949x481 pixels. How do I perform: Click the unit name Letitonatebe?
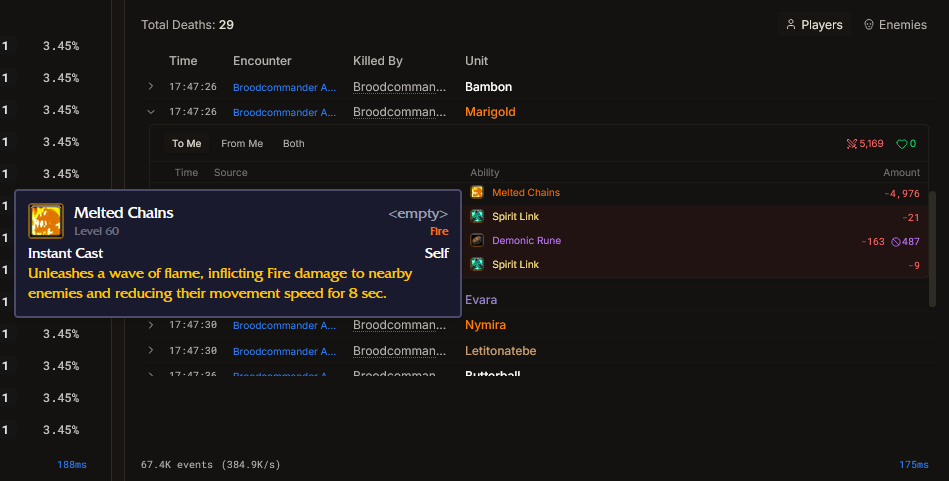click(501, 350)
